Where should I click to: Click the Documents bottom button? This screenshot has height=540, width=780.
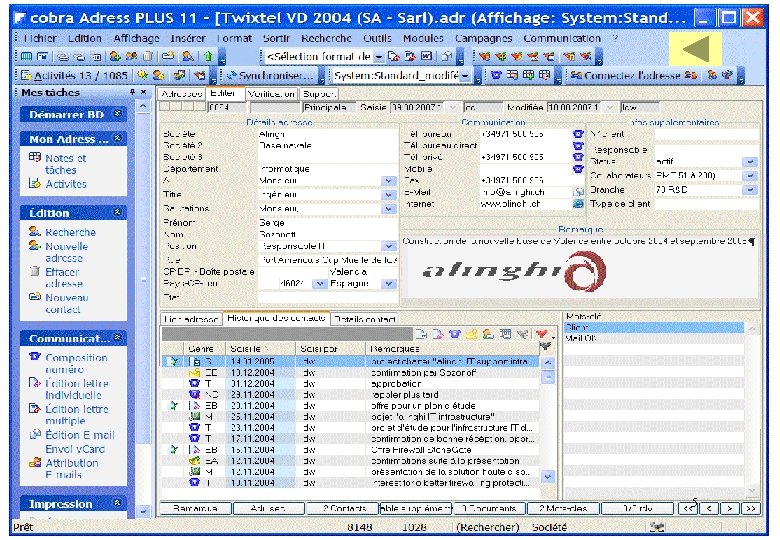point(489,509)
